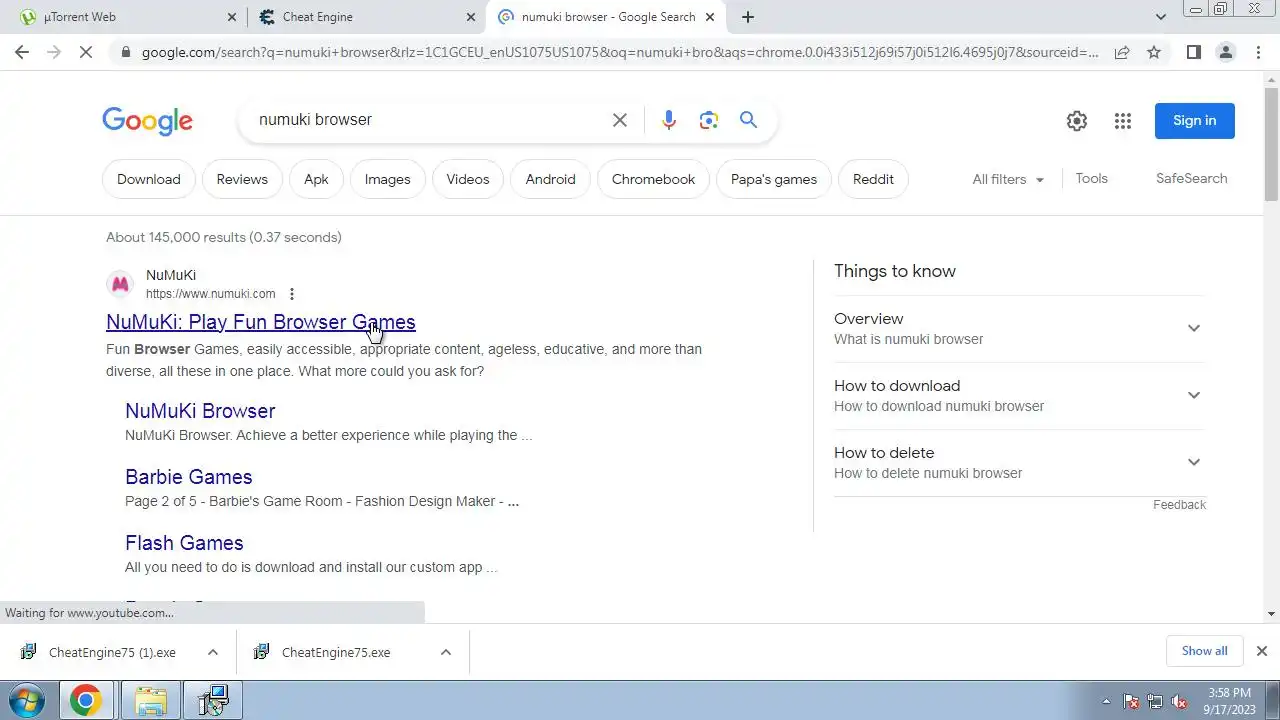Click the Google logo
The height and width of the screenshot is (720, 1280).
tap(147, 121)
